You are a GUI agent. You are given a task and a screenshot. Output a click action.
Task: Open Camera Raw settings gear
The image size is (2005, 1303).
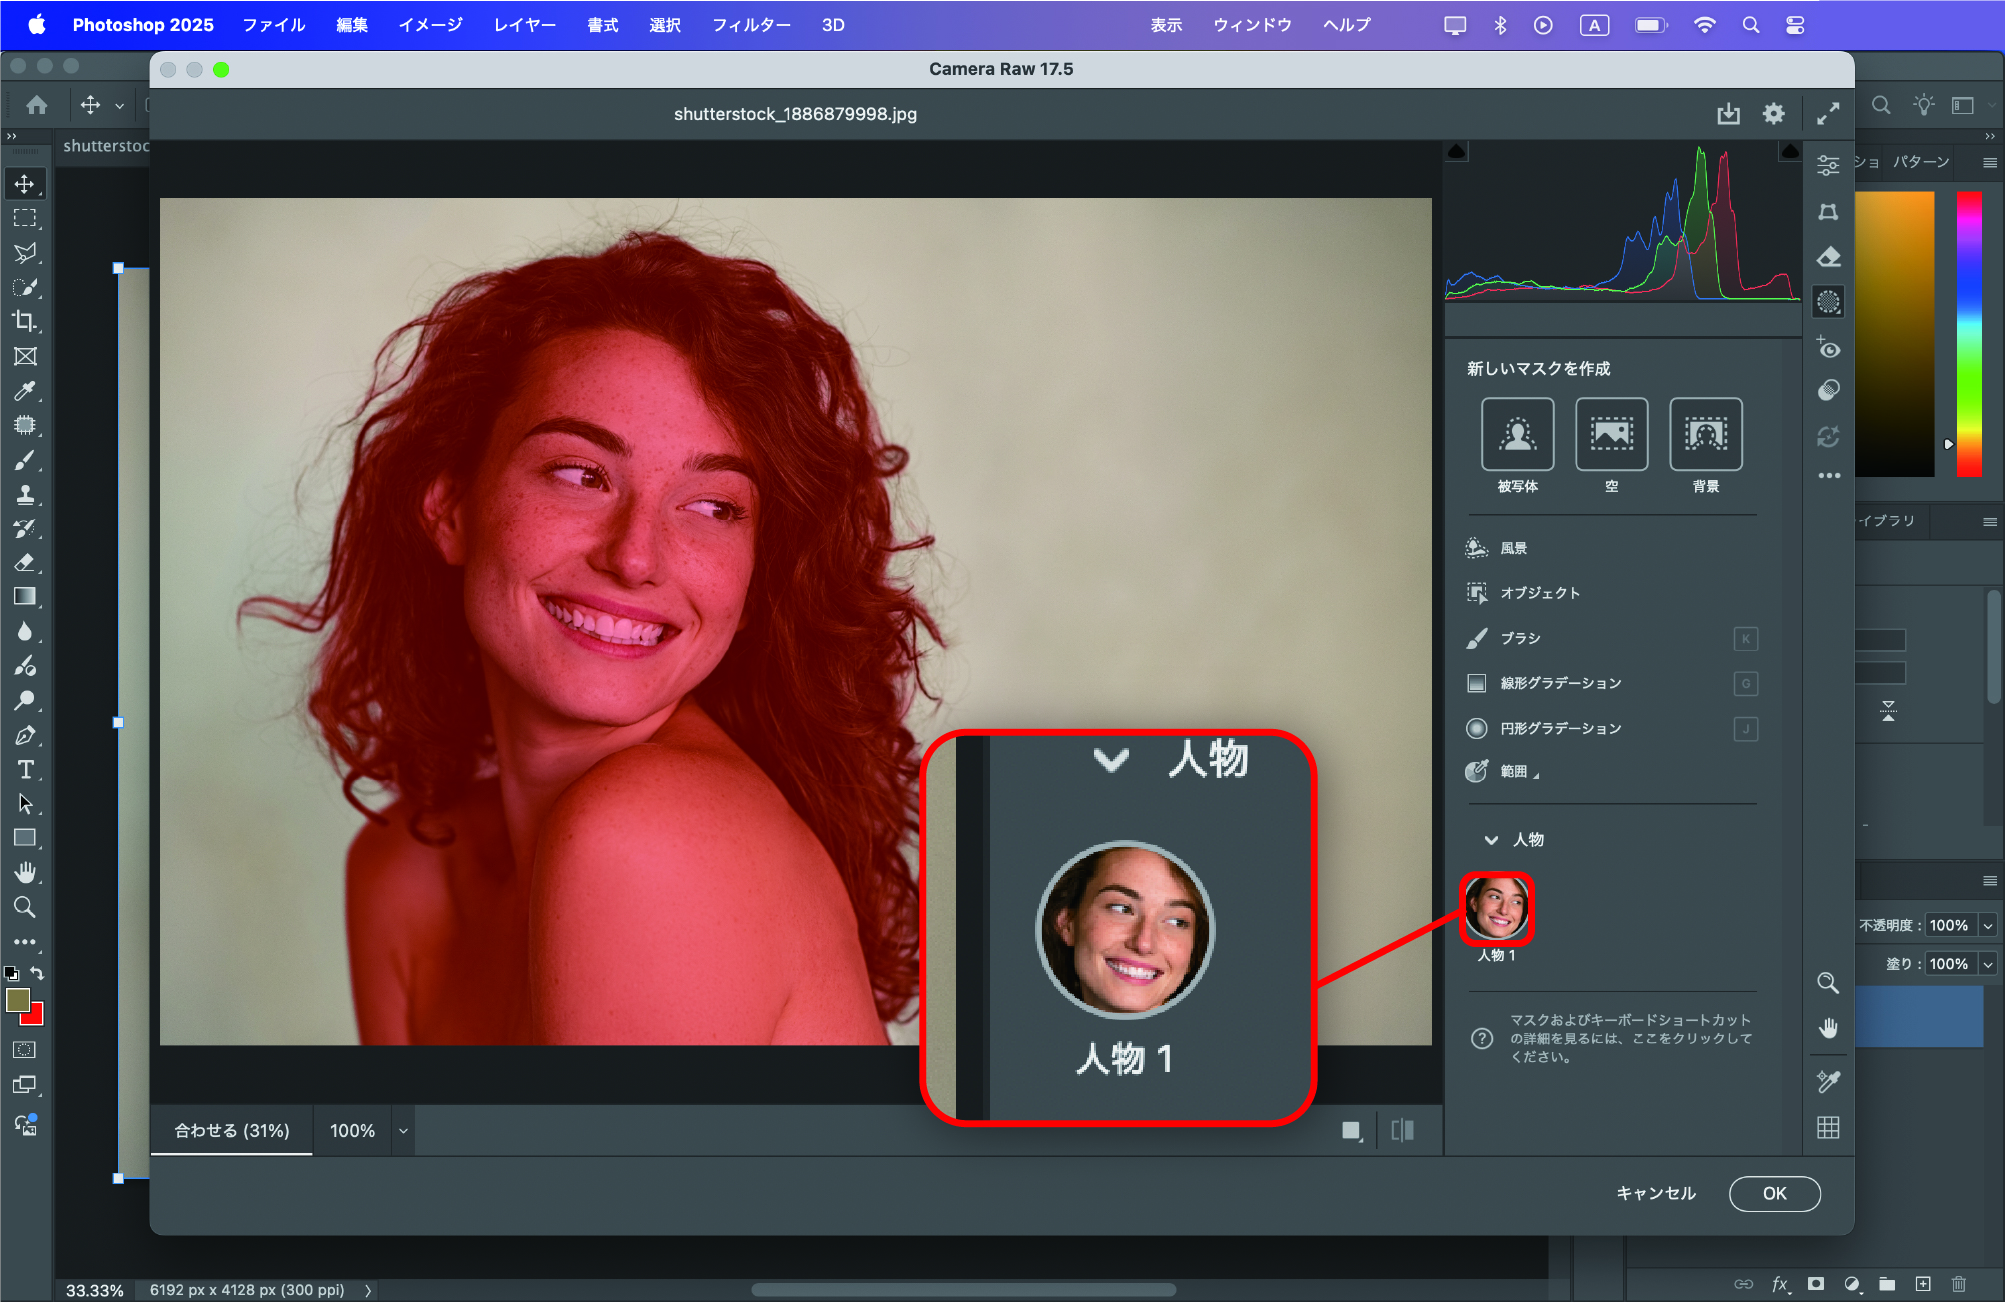1773,114
